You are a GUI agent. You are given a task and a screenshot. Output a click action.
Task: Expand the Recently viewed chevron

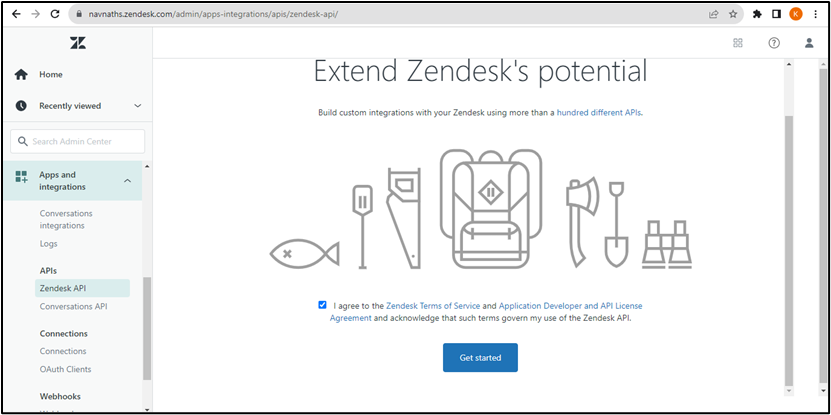click(137, 106)
